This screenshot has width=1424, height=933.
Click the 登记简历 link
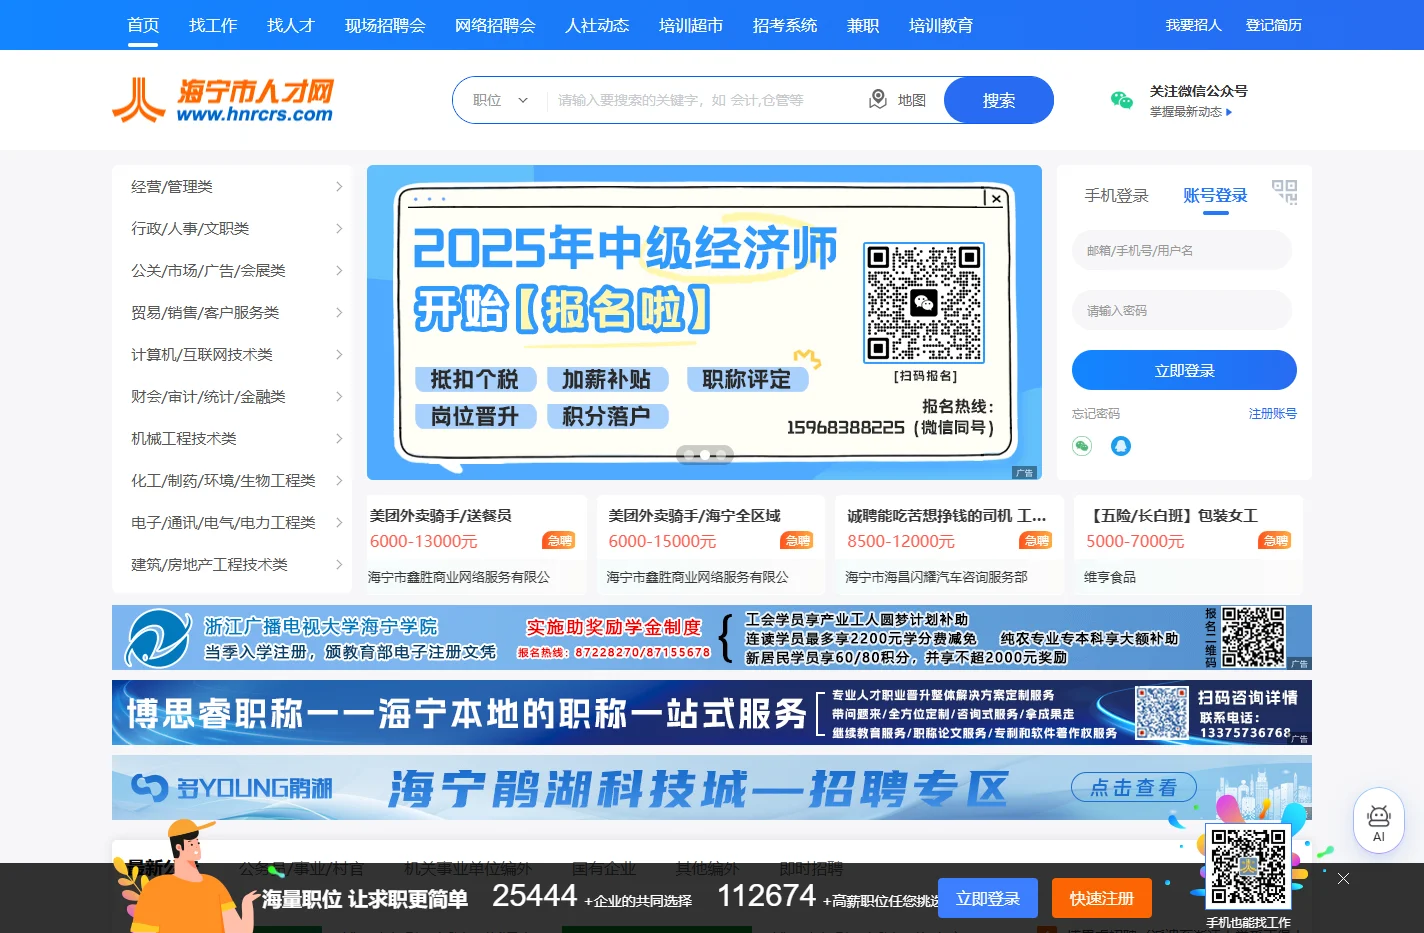click(1274, 25)
